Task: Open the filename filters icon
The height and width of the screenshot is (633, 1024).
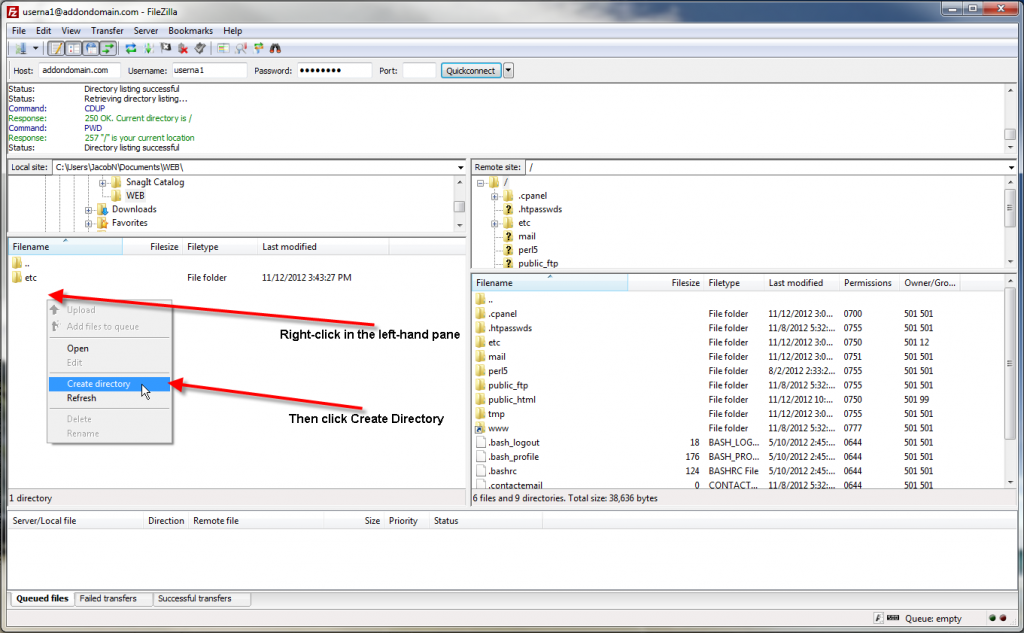Action: tap(223, 48)
